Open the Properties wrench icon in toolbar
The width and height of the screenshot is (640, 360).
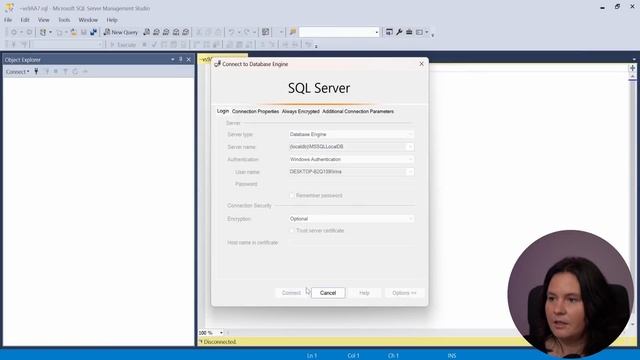(x=399, y=32)
